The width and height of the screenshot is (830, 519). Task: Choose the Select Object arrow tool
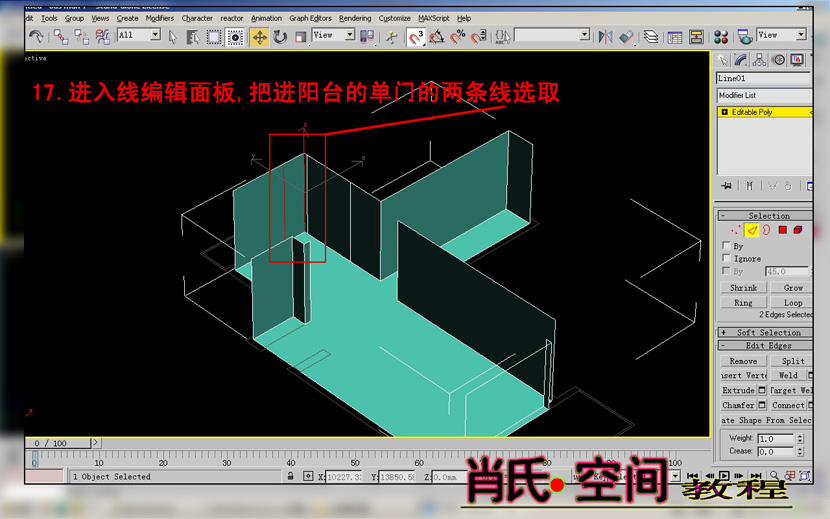[173, 37]
